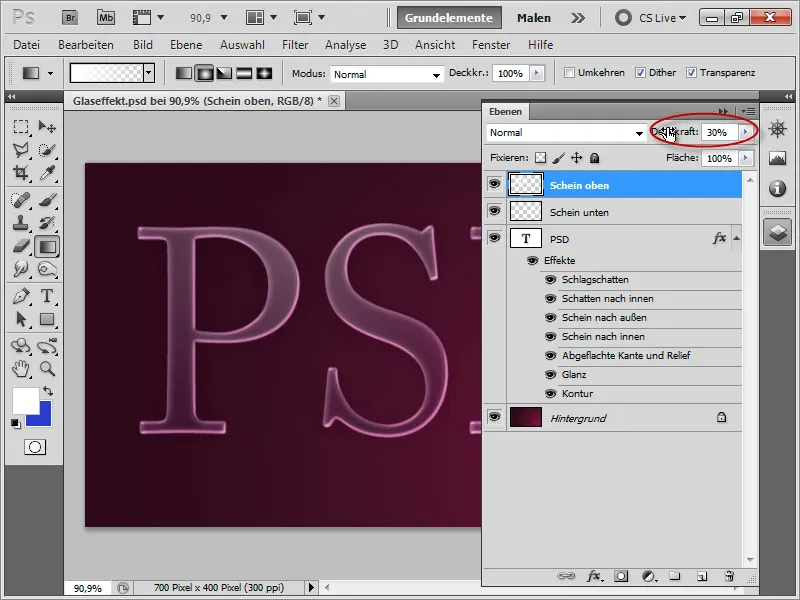800x600 pixels.
Task: Select the Zoom tool
Action: pyautogui.click(x=47, y=368)
